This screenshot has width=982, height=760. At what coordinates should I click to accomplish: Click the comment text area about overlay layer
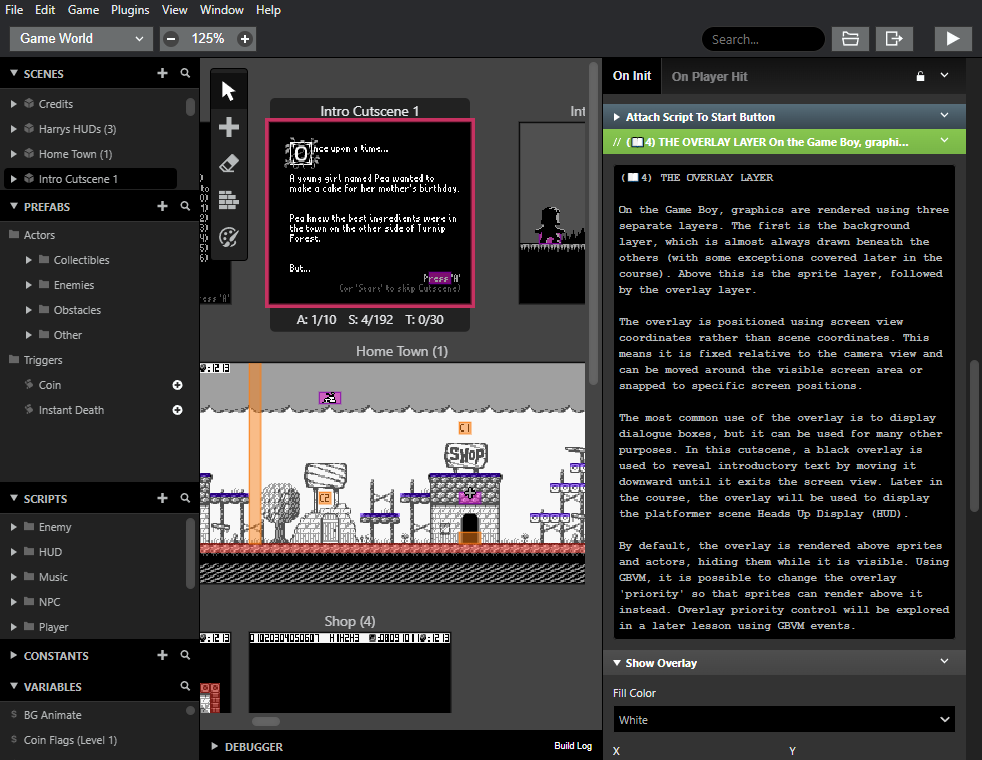pos(784,401)
